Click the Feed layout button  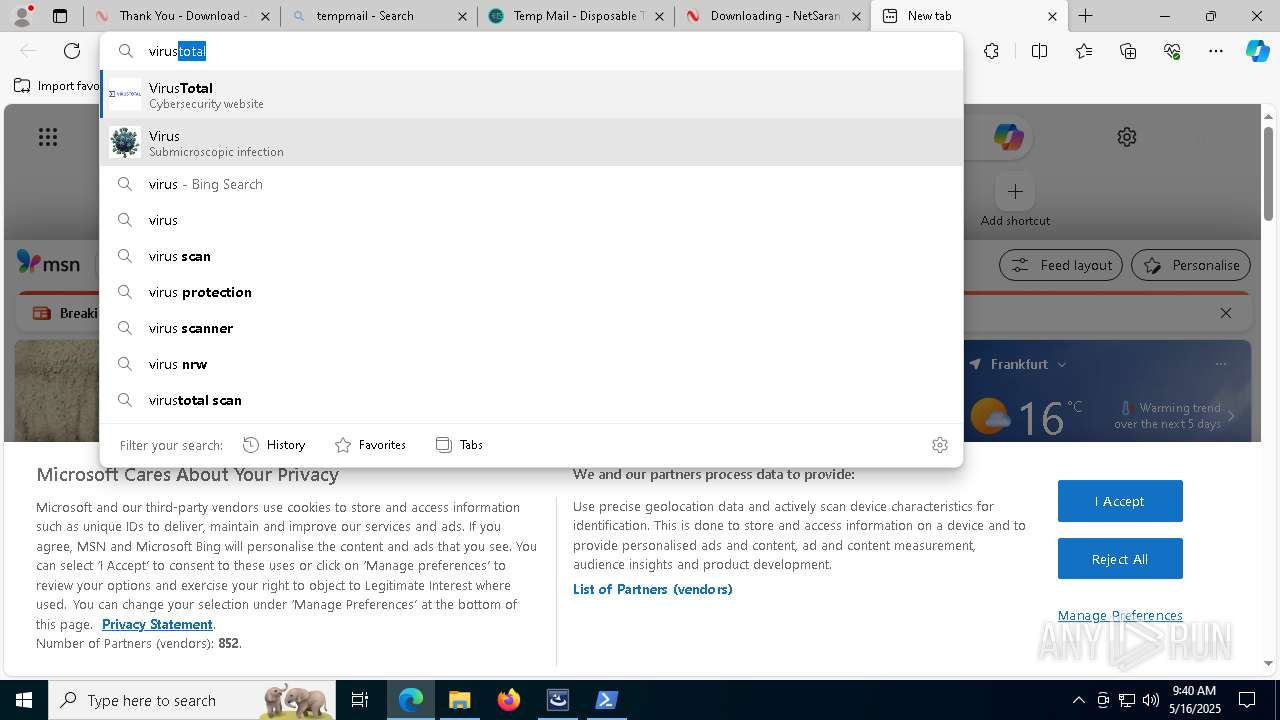[x=1061, y=265]
